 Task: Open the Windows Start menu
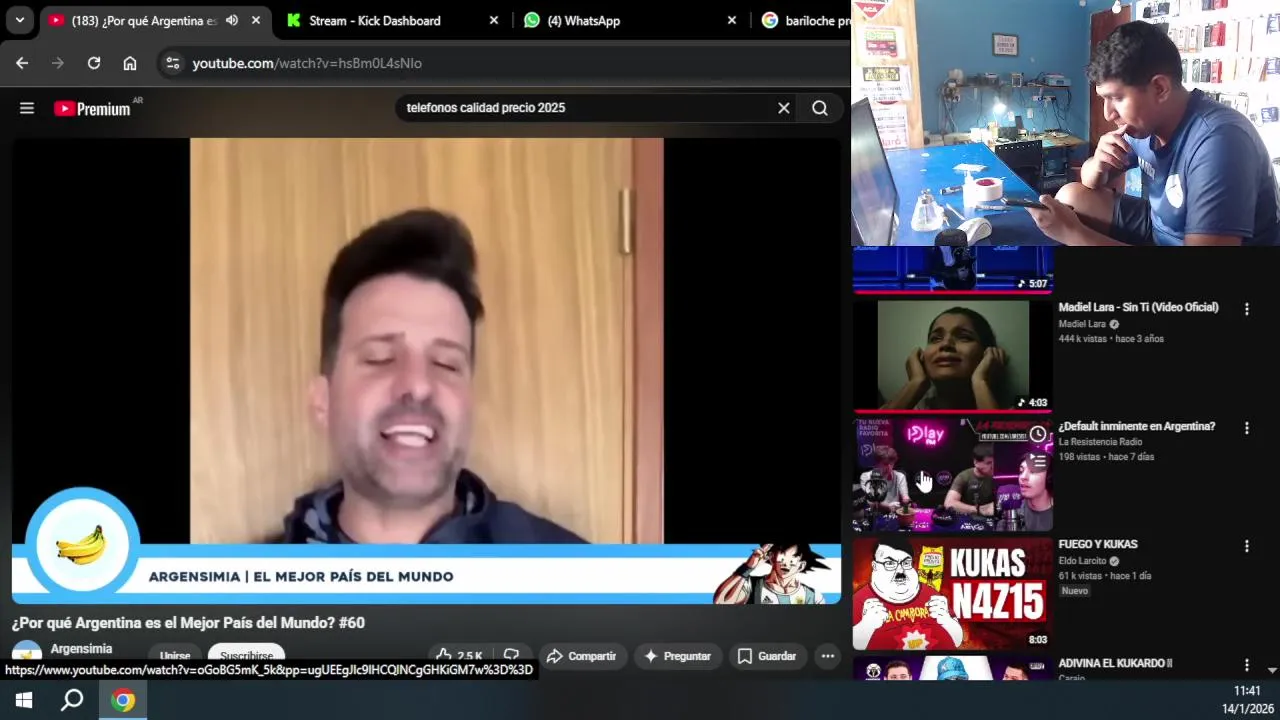point(24,700)
